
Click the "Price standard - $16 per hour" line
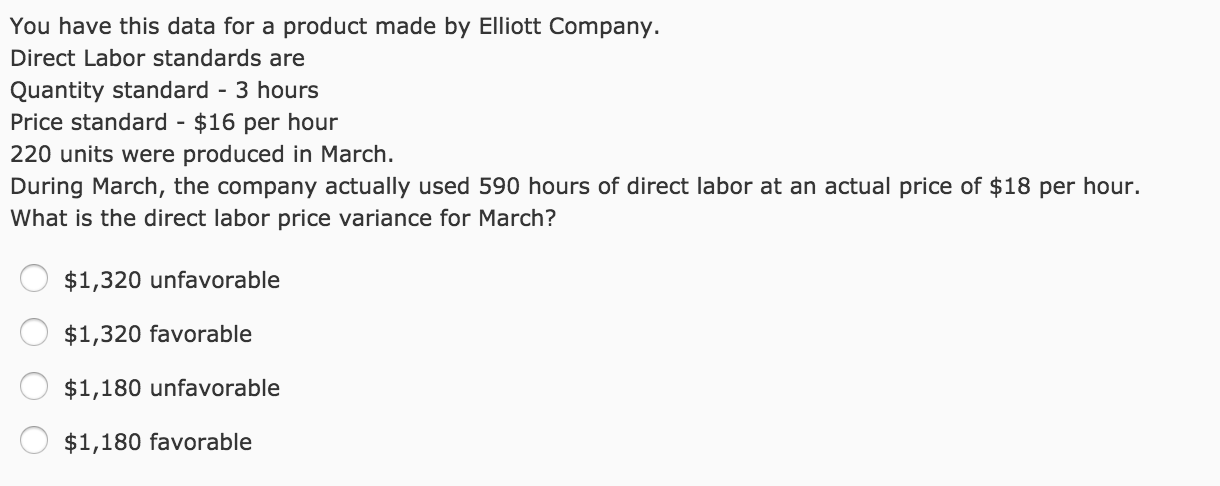coord(174,122)
